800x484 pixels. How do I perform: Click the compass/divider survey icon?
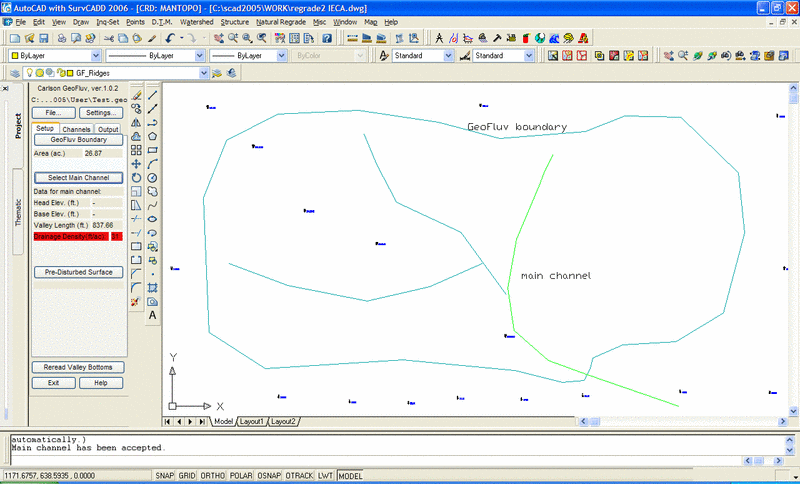(x=439, y=38)
